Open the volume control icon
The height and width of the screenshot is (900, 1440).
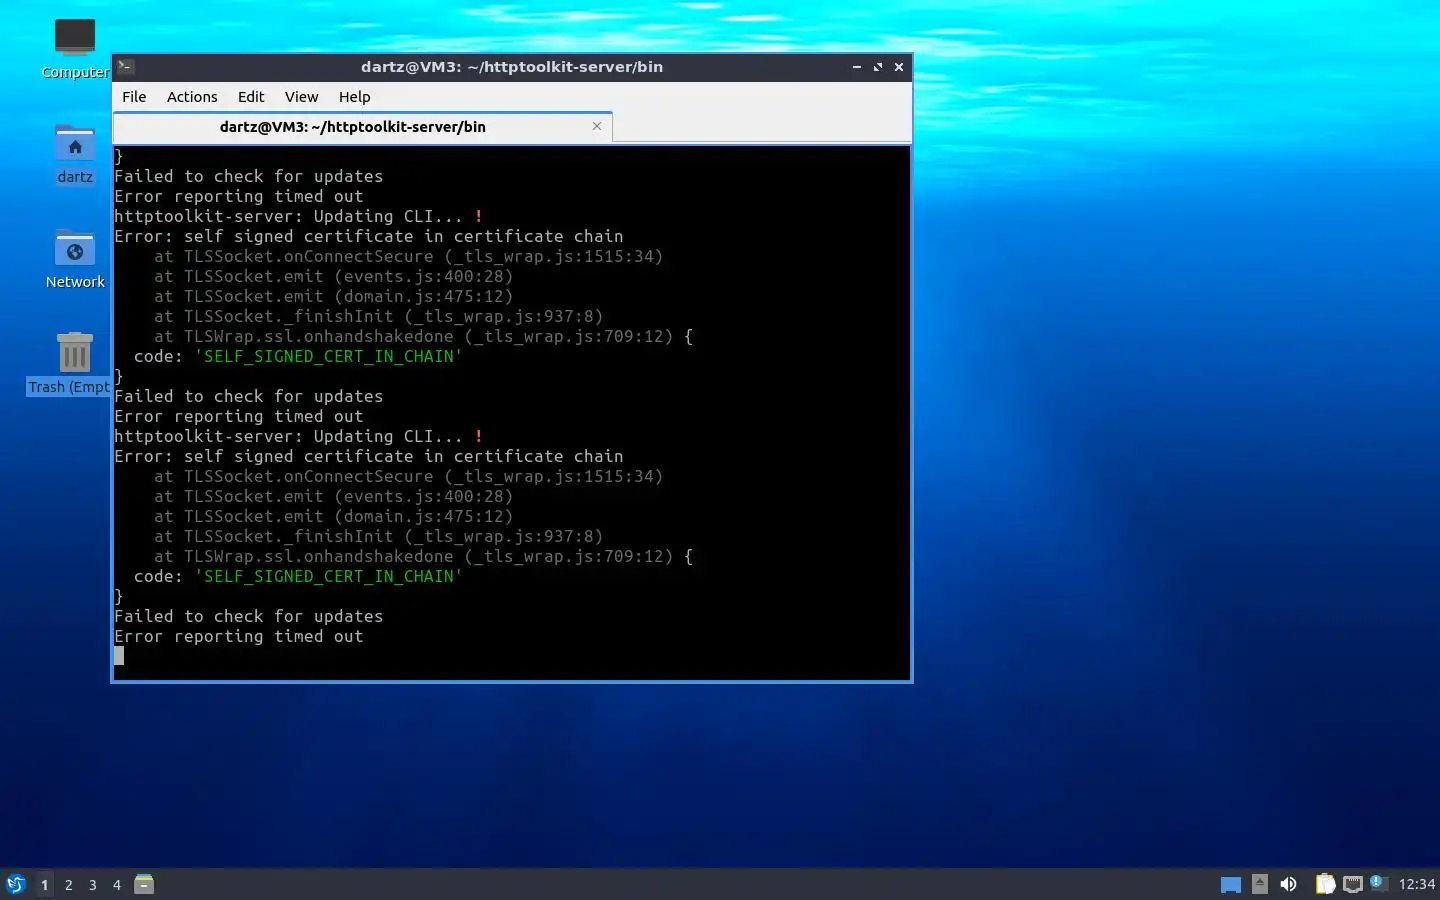coord(1288,884)
